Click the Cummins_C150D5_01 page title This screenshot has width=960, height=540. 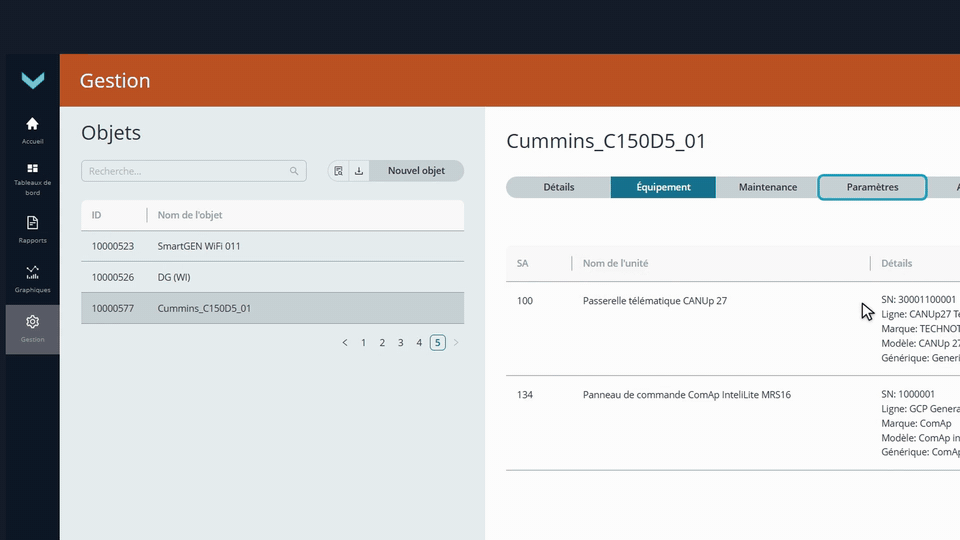click(x=606, y=141)
